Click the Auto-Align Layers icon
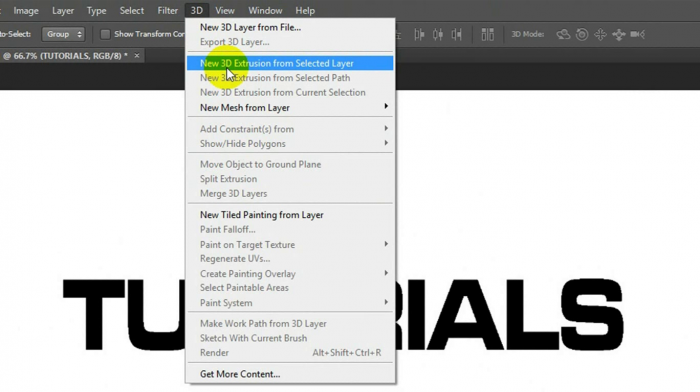 click(x=488, y=34)
